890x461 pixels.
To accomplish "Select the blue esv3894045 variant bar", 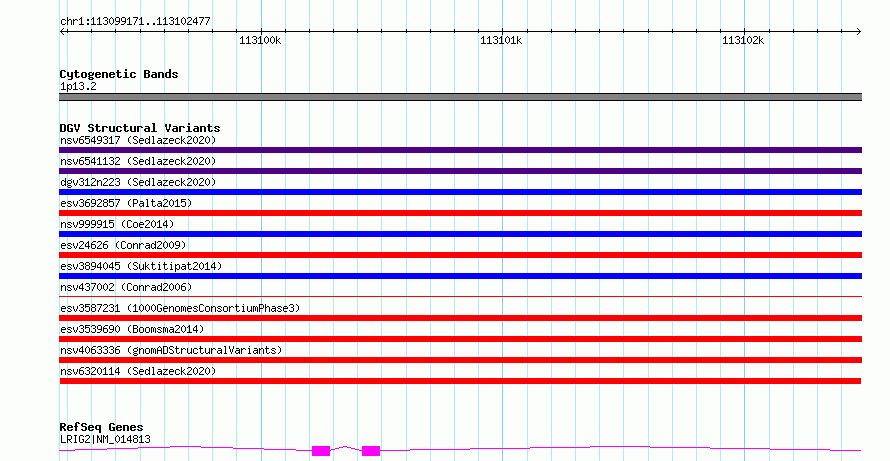I will point(460,276).
